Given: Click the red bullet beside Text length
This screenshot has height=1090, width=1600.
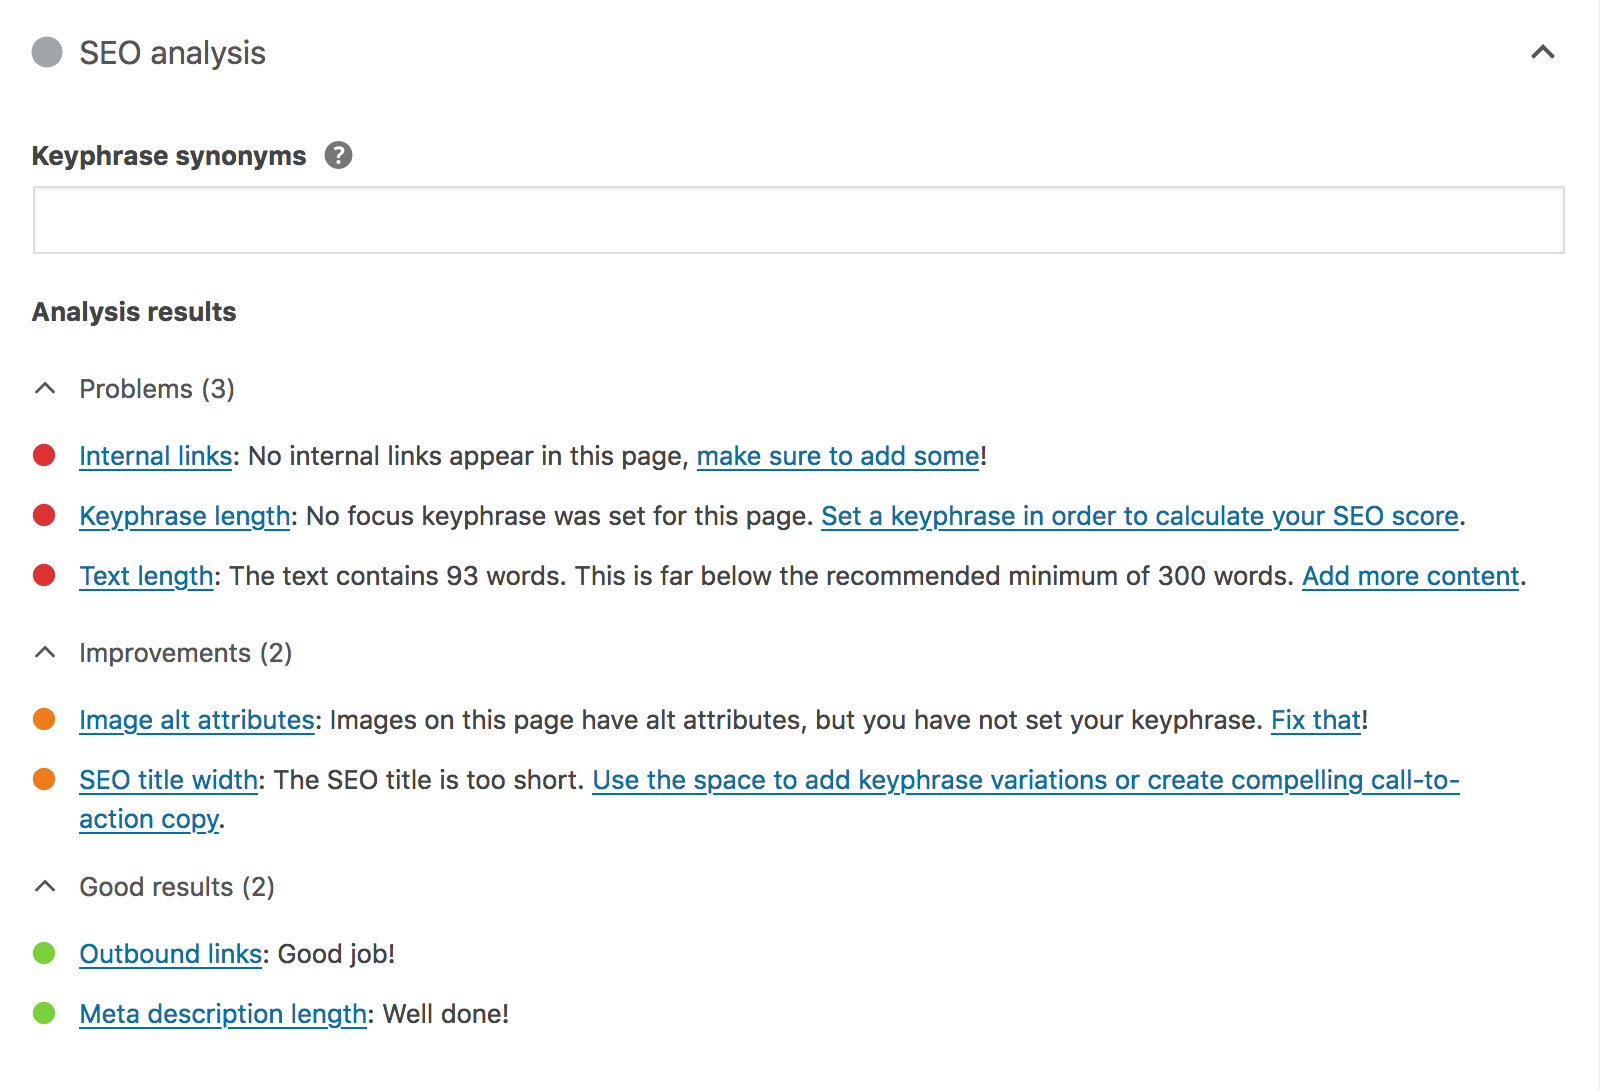Looking at the screenshot, I should click(45, 575).
